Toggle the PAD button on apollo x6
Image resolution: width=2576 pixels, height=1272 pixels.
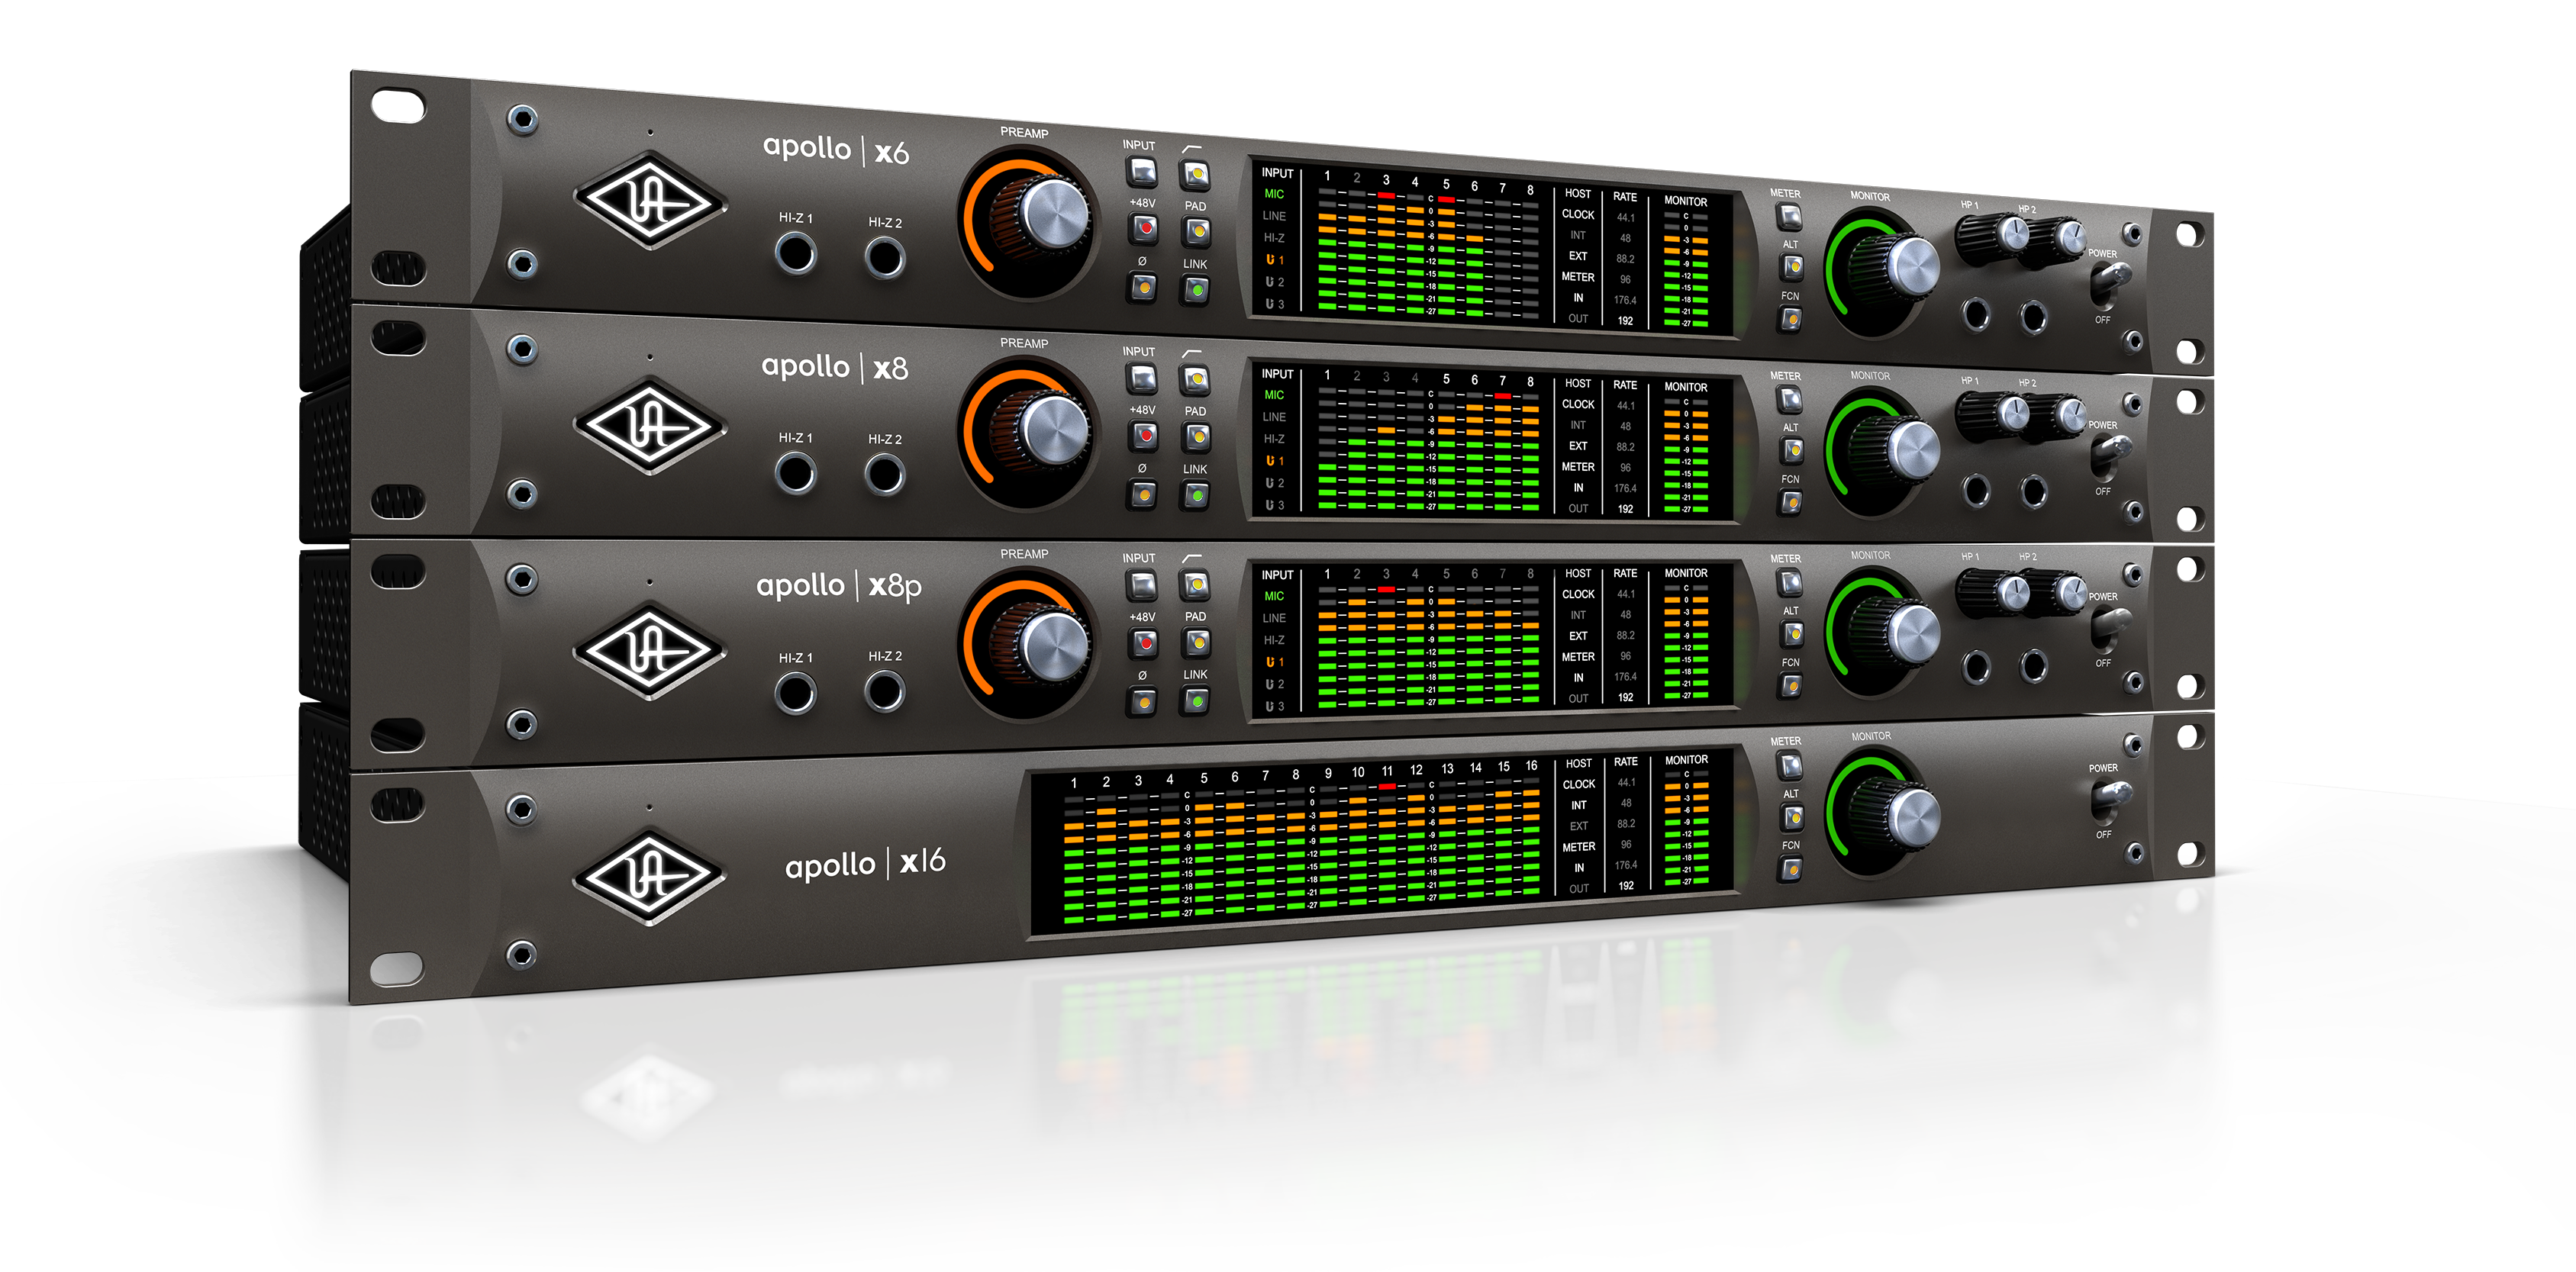point(1196,232)
